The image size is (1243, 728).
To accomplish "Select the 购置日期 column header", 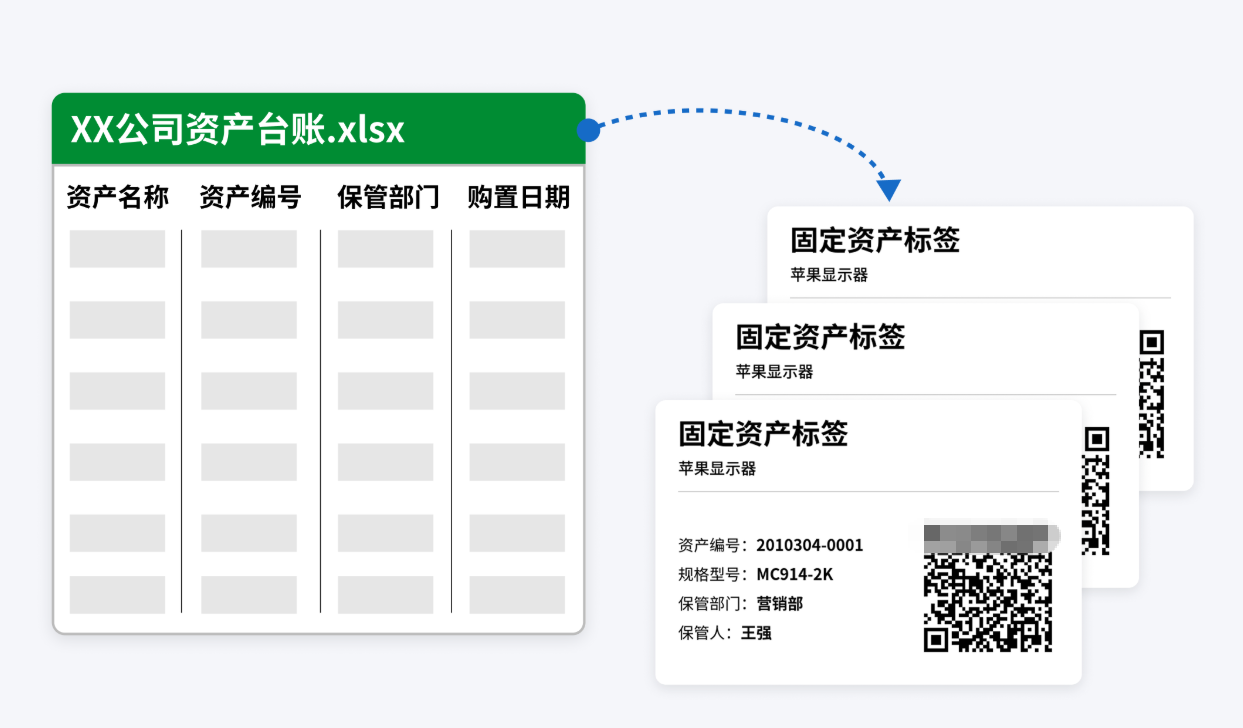I will [519, 197].
